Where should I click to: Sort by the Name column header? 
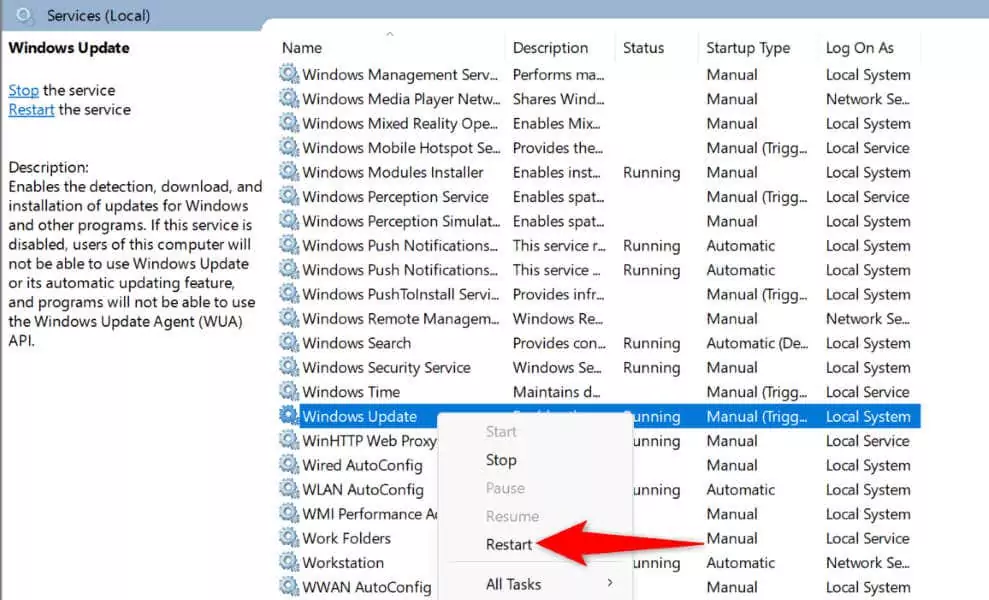tap(301, 48)
